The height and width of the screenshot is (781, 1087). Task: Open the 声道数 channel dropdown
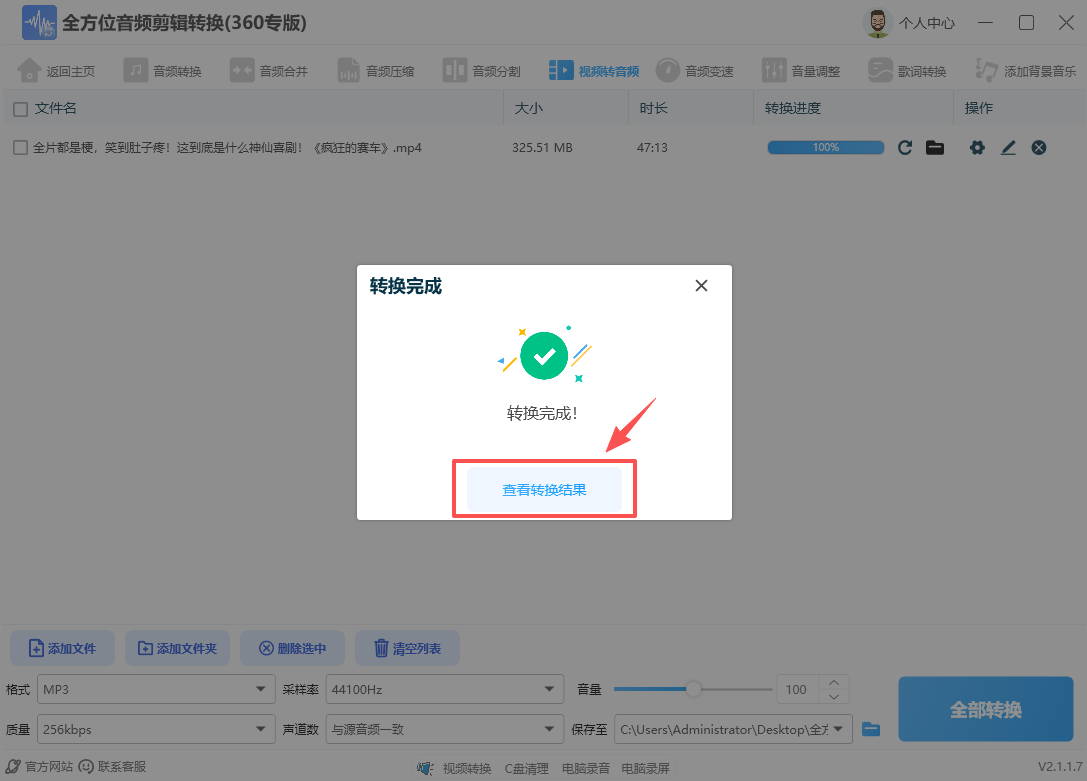(x=445, y=729)
